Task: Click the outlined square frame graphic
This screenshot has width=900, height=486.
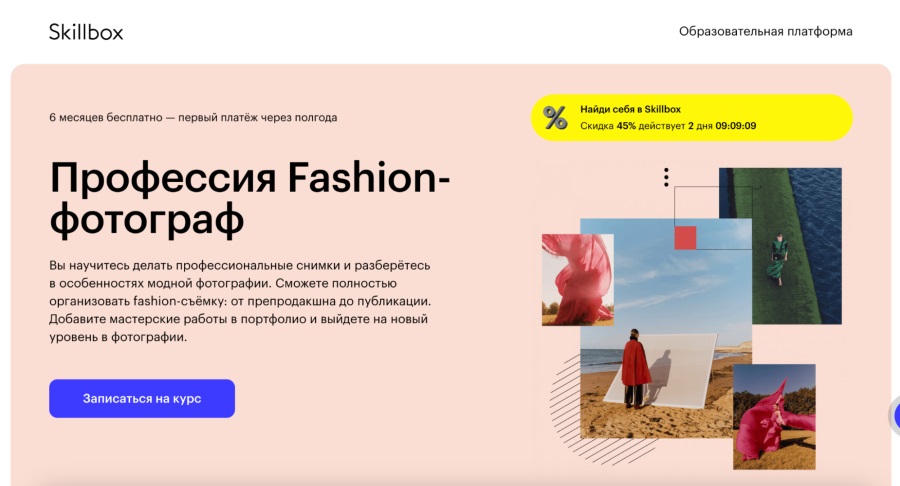Action: pyautogui.click(x=713, y=217)
